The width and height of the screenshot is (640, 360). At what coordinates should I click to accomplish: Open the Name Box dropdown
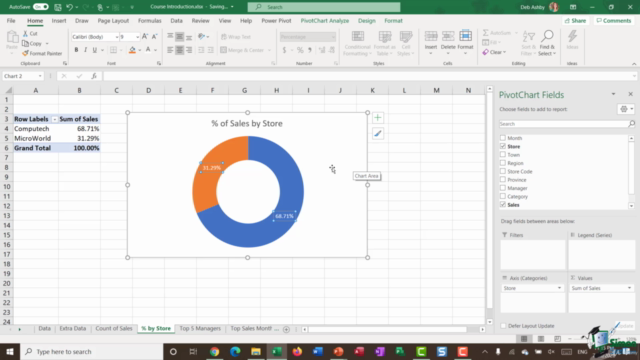click(x=40, y=76)
